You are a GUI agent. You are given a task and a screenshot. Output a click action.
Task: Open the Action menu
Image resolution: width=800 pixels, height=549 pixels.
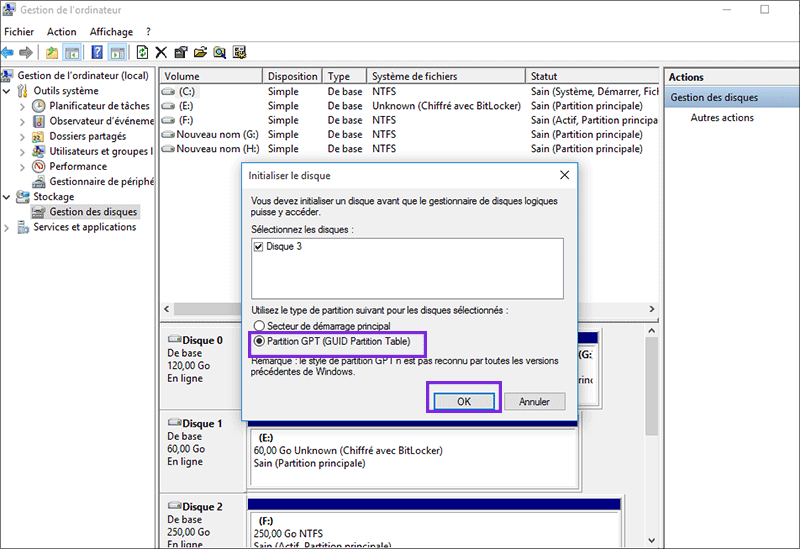pyautogui.click(x=61, y=32)
